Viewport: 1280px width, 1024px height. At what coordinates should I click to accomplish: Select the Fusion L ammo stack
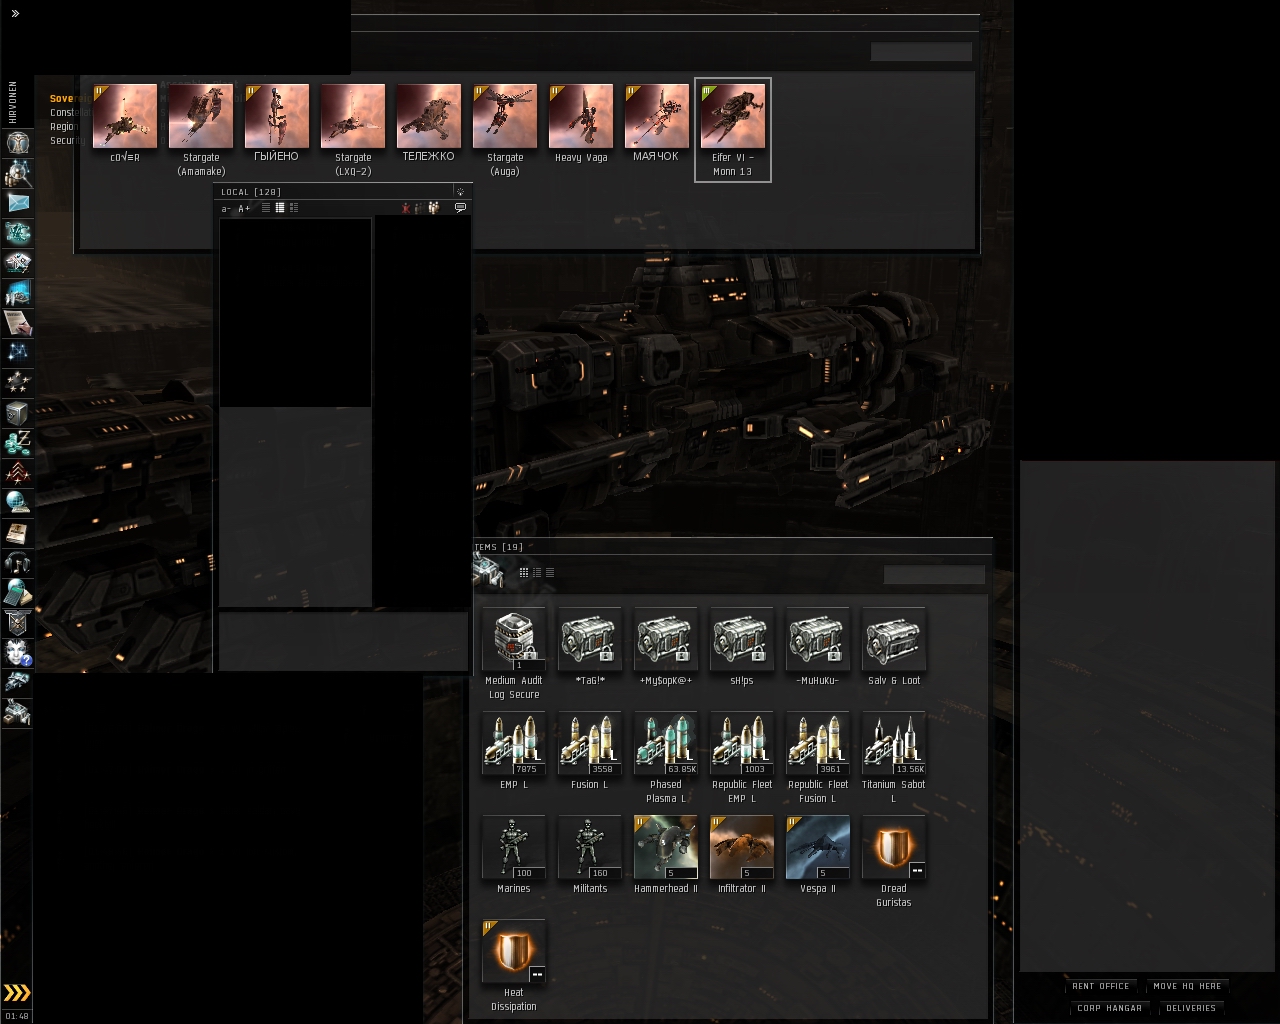click(590, 751)
